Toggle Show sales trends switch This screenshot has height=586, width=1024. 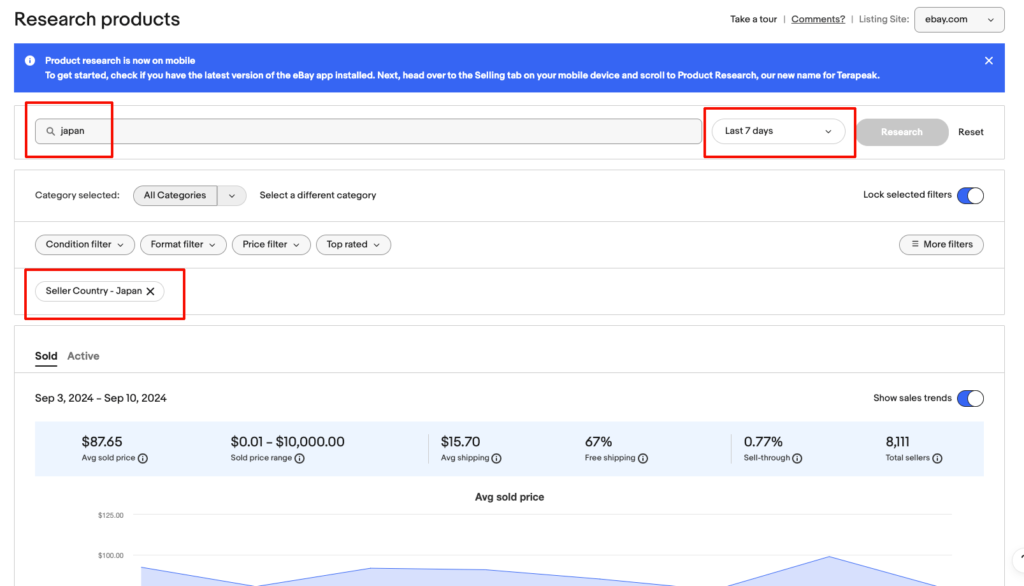coord(970,399)
